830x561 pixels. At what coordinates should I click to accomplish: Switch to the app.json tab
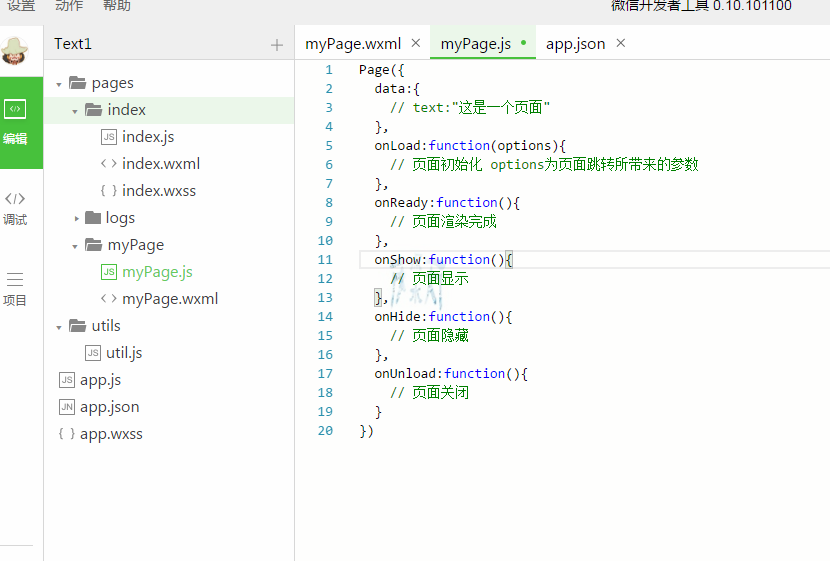575,44
